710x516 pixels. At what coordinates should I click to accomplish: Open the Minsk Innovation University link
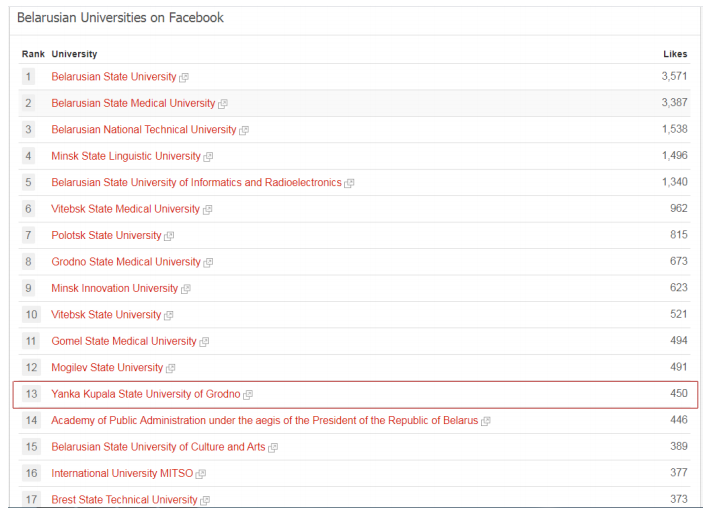point(115,288)
